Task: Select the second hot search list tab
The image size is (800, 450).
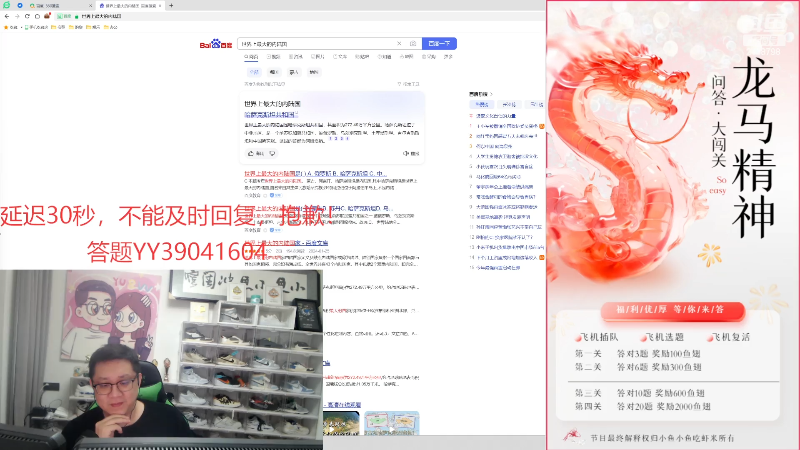Action: 509,105
